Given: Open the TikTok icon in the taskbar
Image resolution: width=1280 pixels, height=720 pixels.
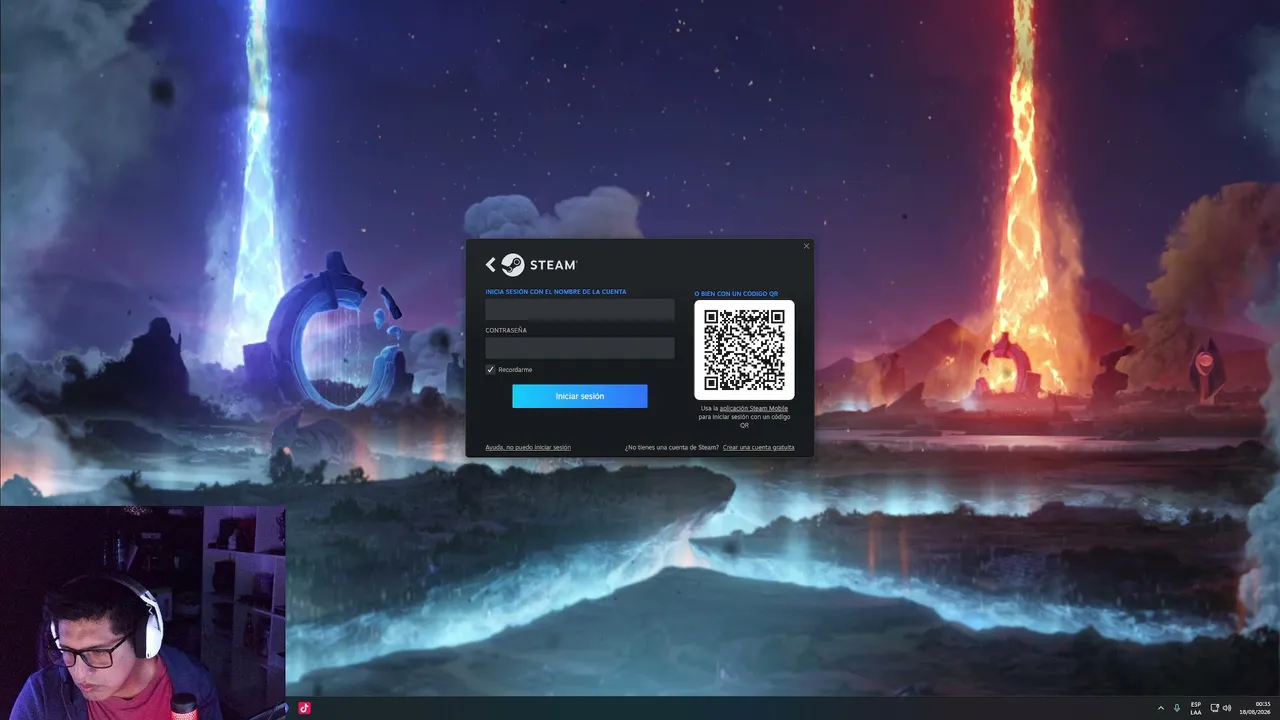Looking at the screenshot, I should 305,708.
